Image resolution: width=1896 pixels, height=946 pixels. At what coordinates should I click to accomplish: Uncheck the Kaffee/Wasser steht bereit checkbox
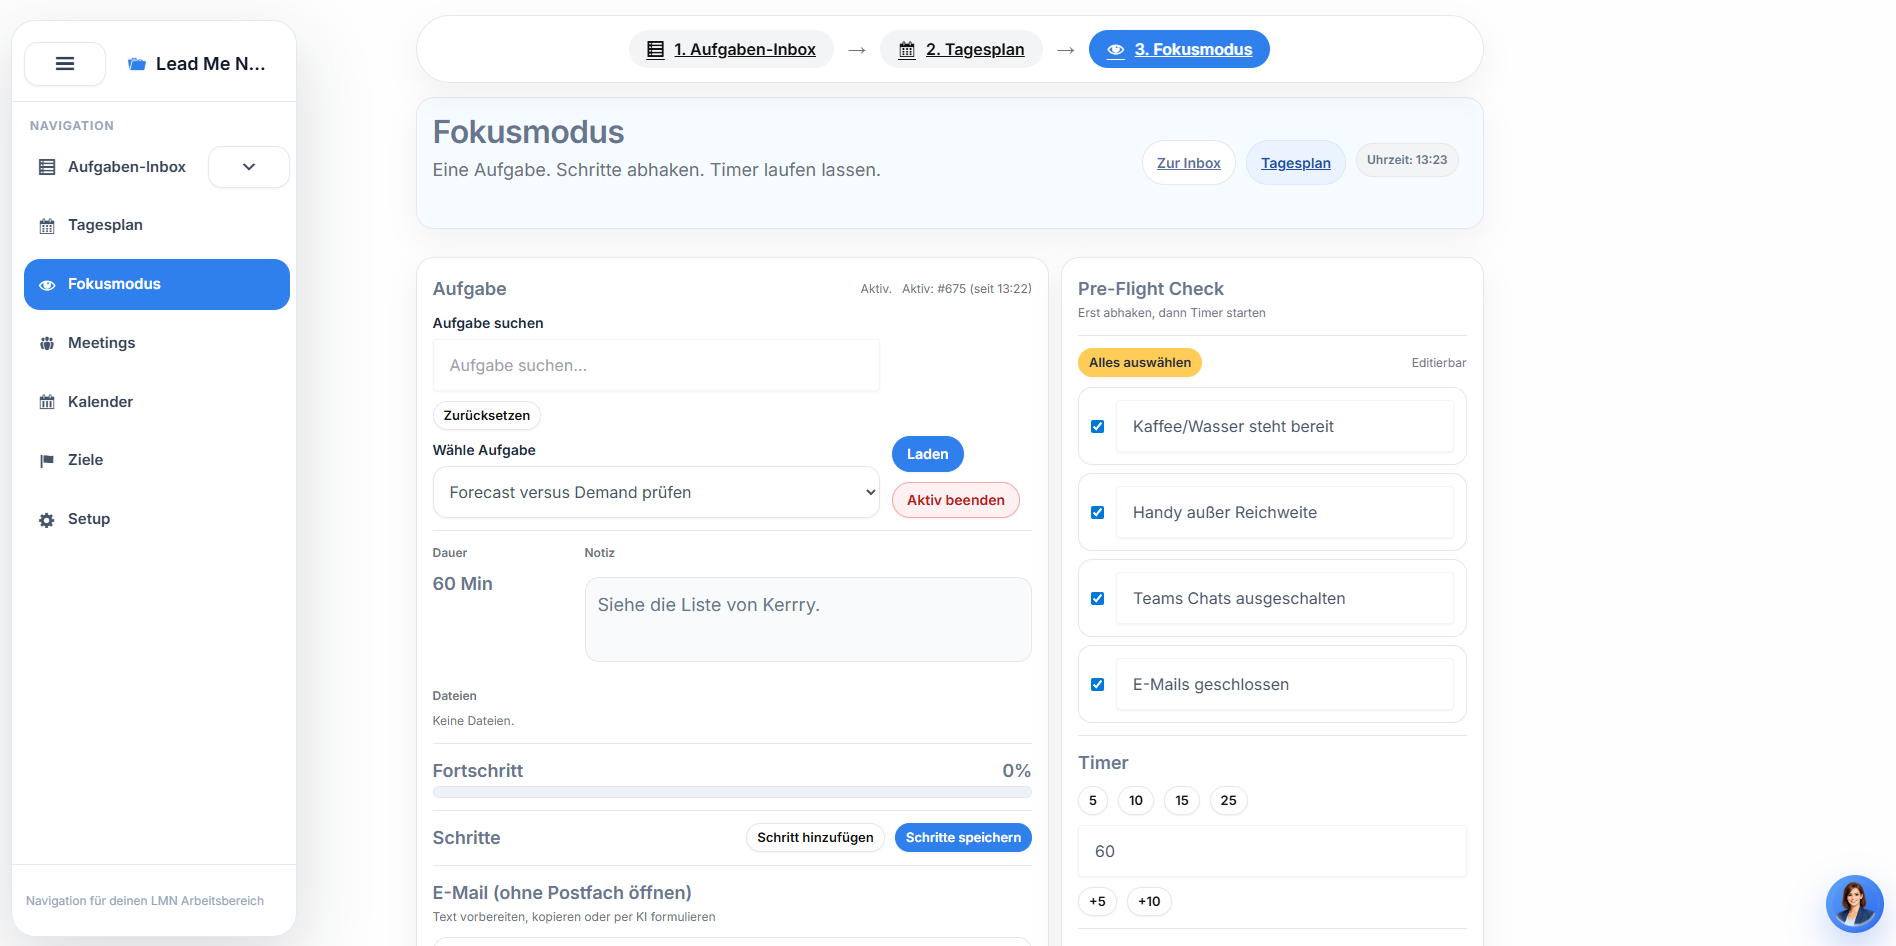[1097, 426]
